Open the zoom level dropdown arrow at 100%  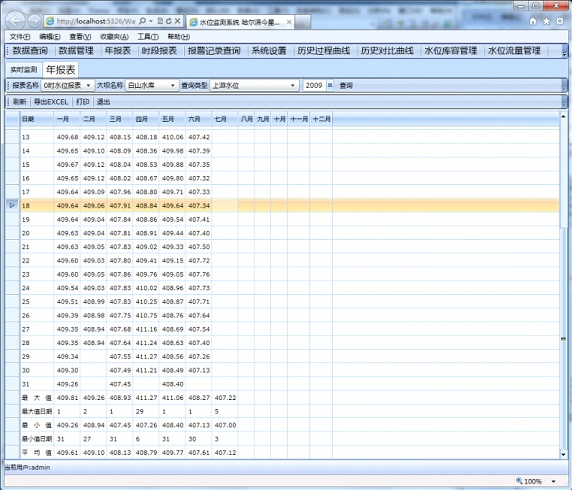(x=553, y=481)
